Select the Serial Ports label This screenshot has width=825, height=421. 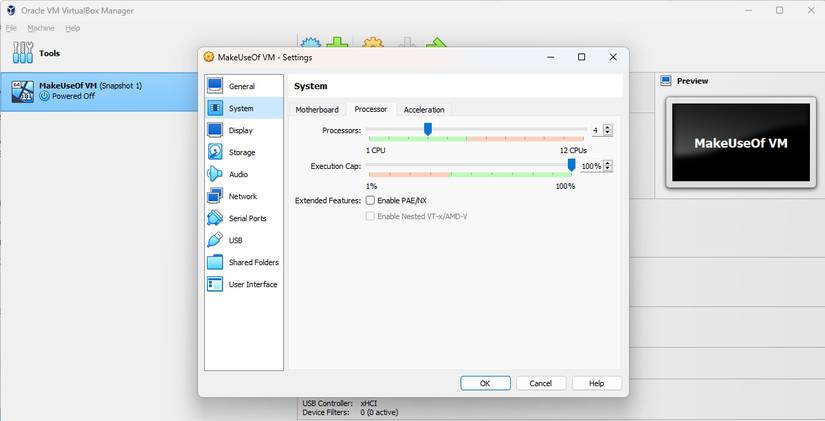coord(247,218)
